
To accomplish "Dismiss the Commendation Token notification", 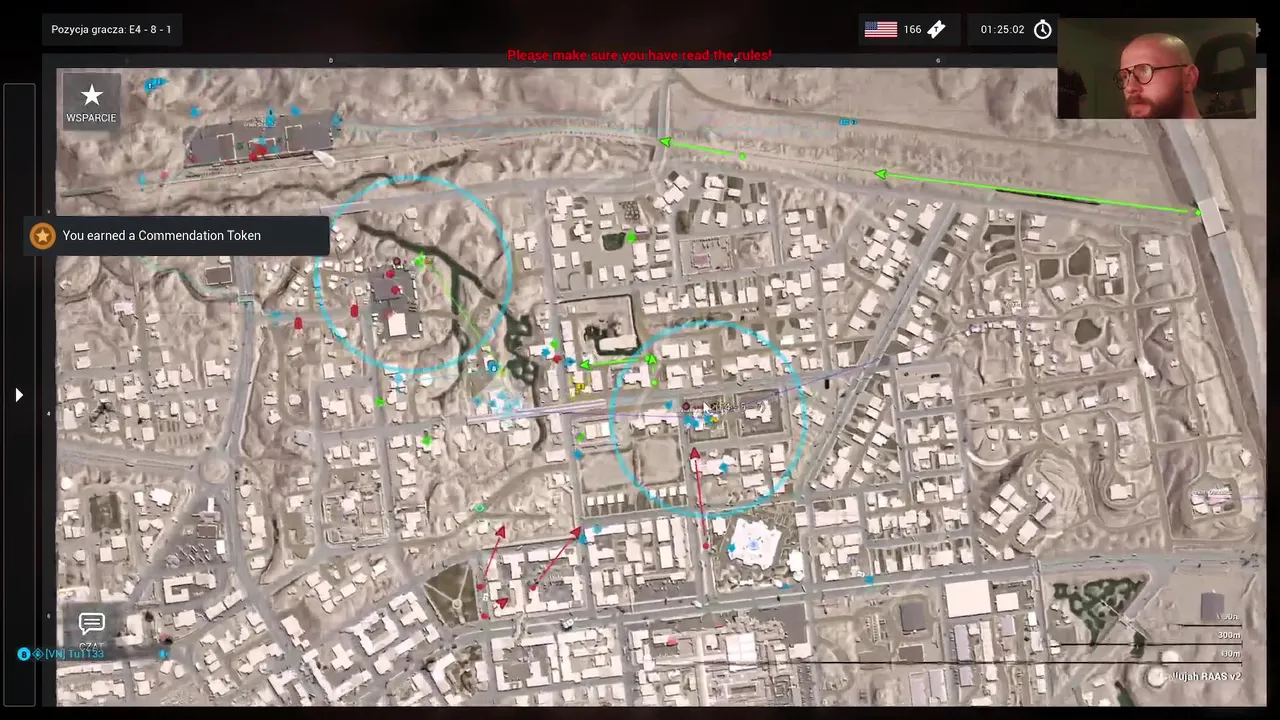I will [x=178, y=236].
